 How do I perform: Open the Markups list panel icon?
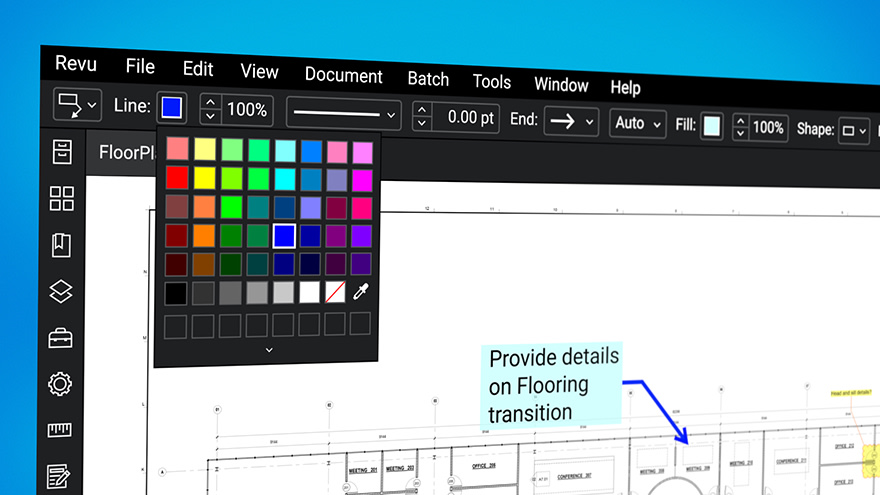58,476
